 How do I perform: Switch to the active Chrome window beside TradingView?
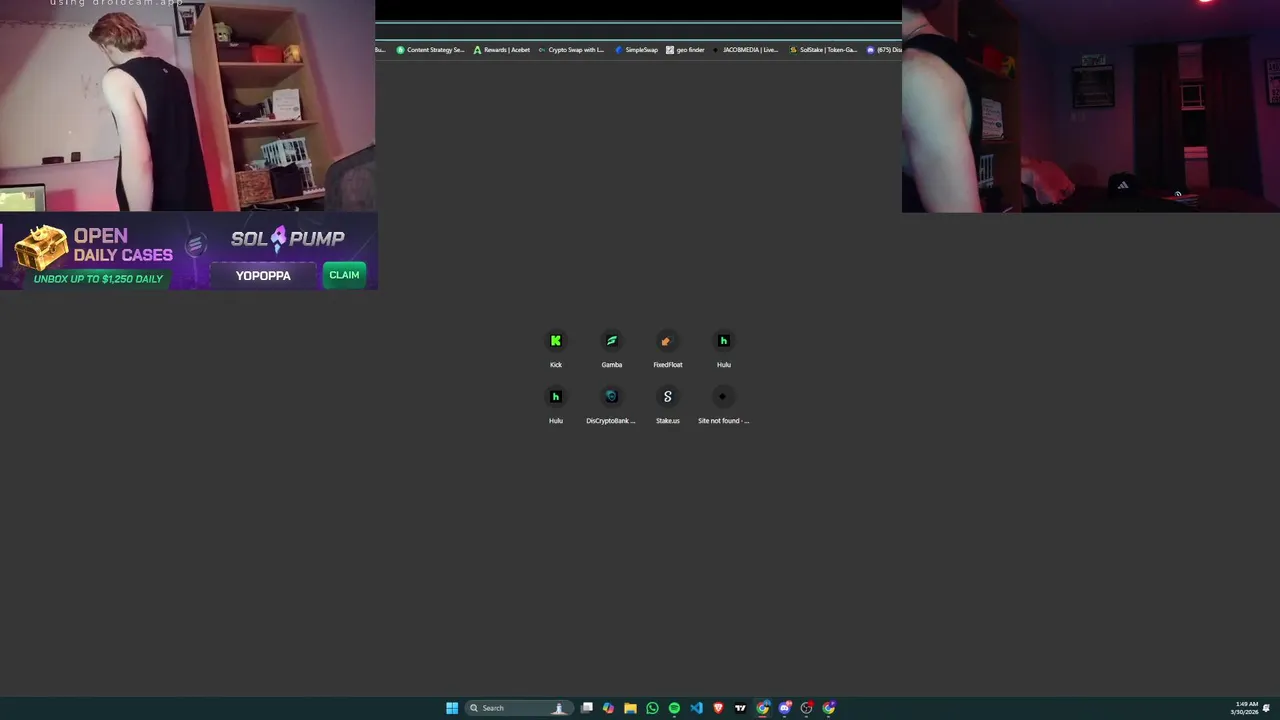coord(763,708)
